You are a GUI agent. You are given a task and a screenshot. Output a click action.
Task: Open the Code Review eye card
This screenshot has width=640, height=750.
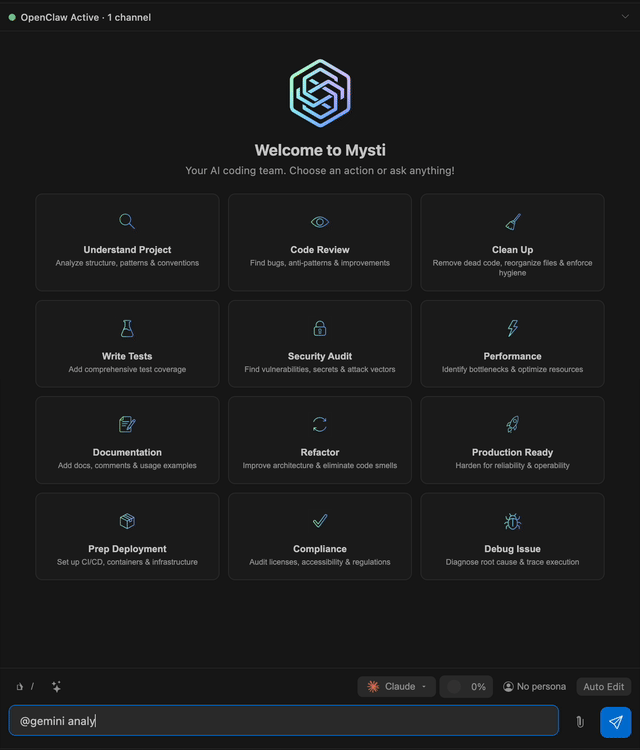(x=320, y=243)
